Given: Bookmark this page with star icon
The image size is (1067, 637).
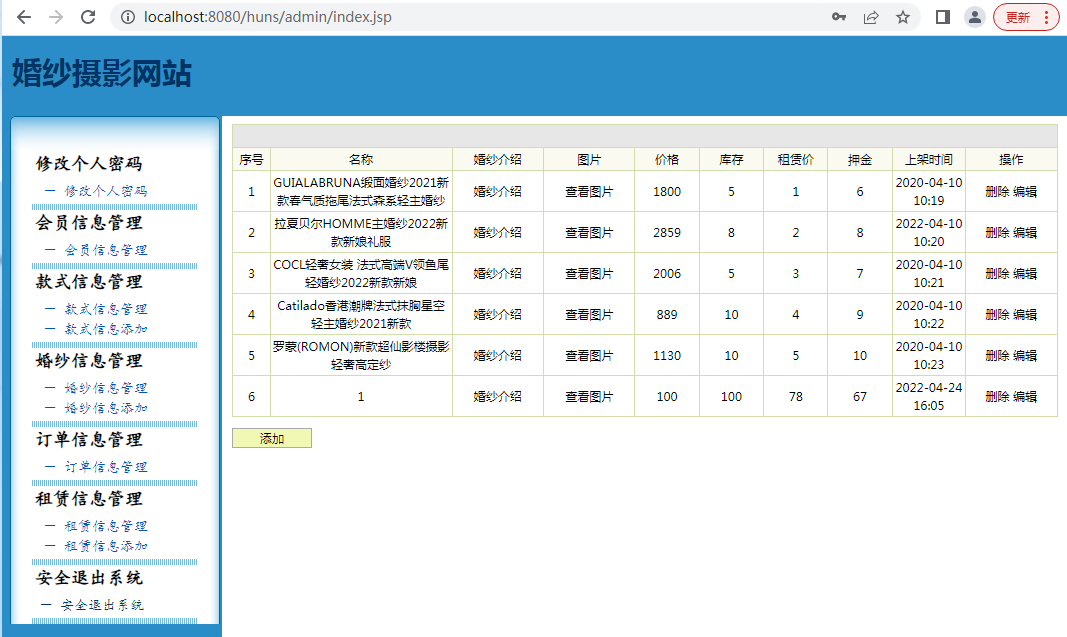Looking at the screenshot, I should (903, 17).
